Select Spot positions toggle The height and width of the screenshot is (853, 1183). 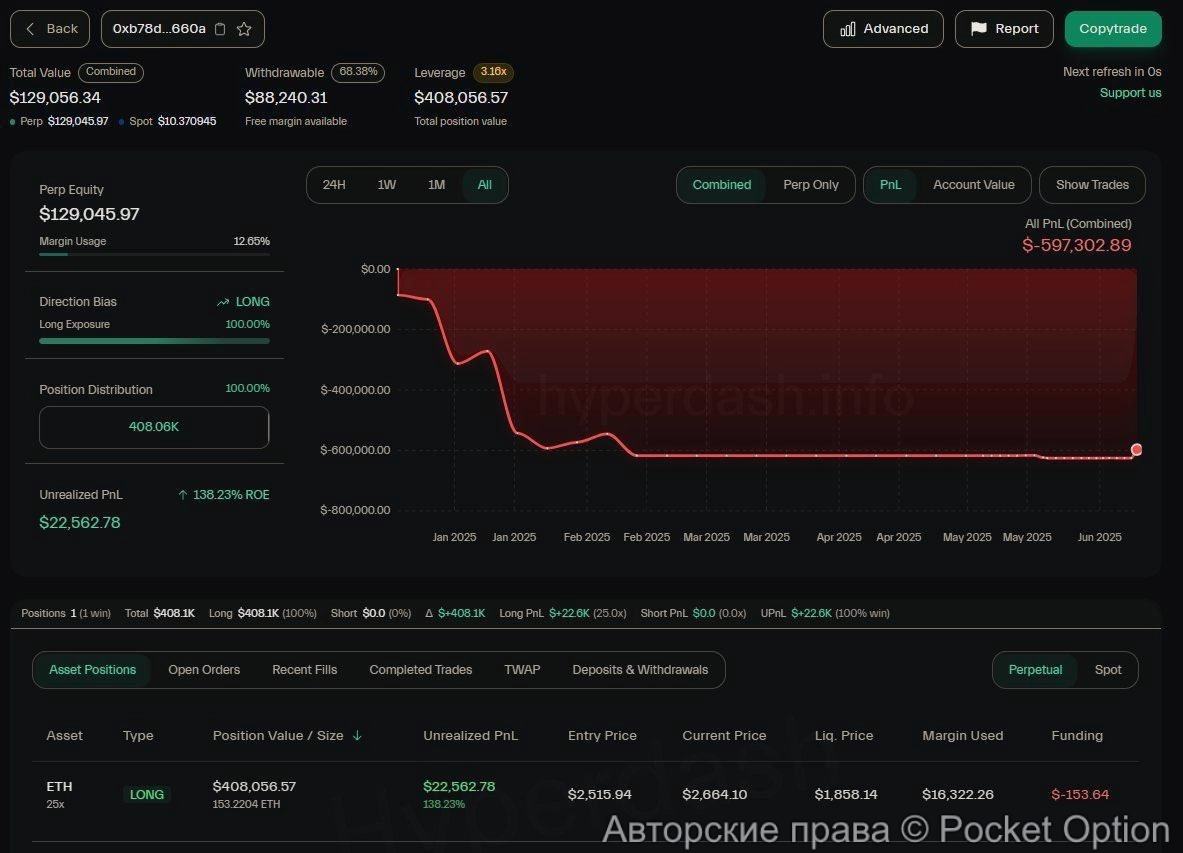point(1107,670)
